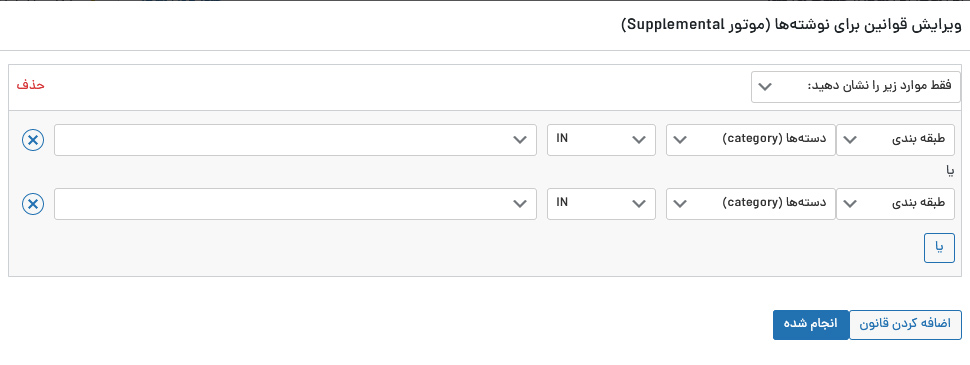
Task: Remove the first category rule with its X icon
Action: tap(33, 140)
